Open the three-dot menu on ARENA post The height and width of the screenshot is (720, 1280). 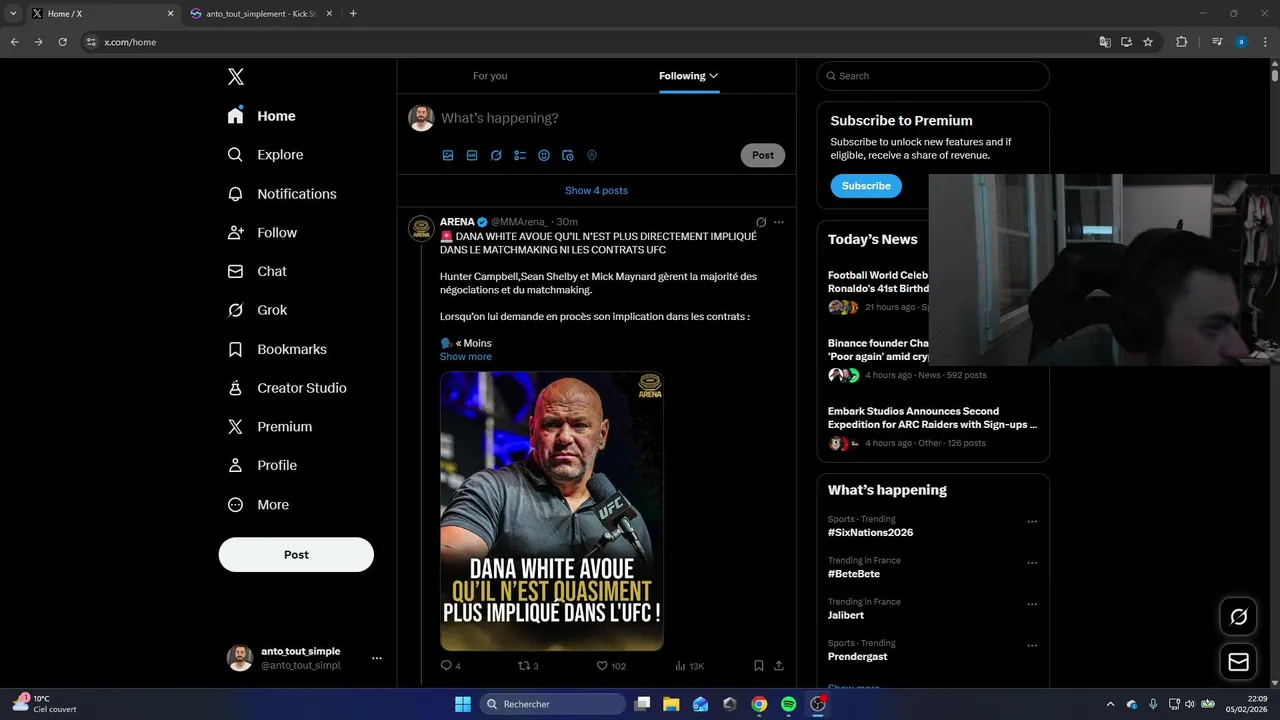pos(779,222)
